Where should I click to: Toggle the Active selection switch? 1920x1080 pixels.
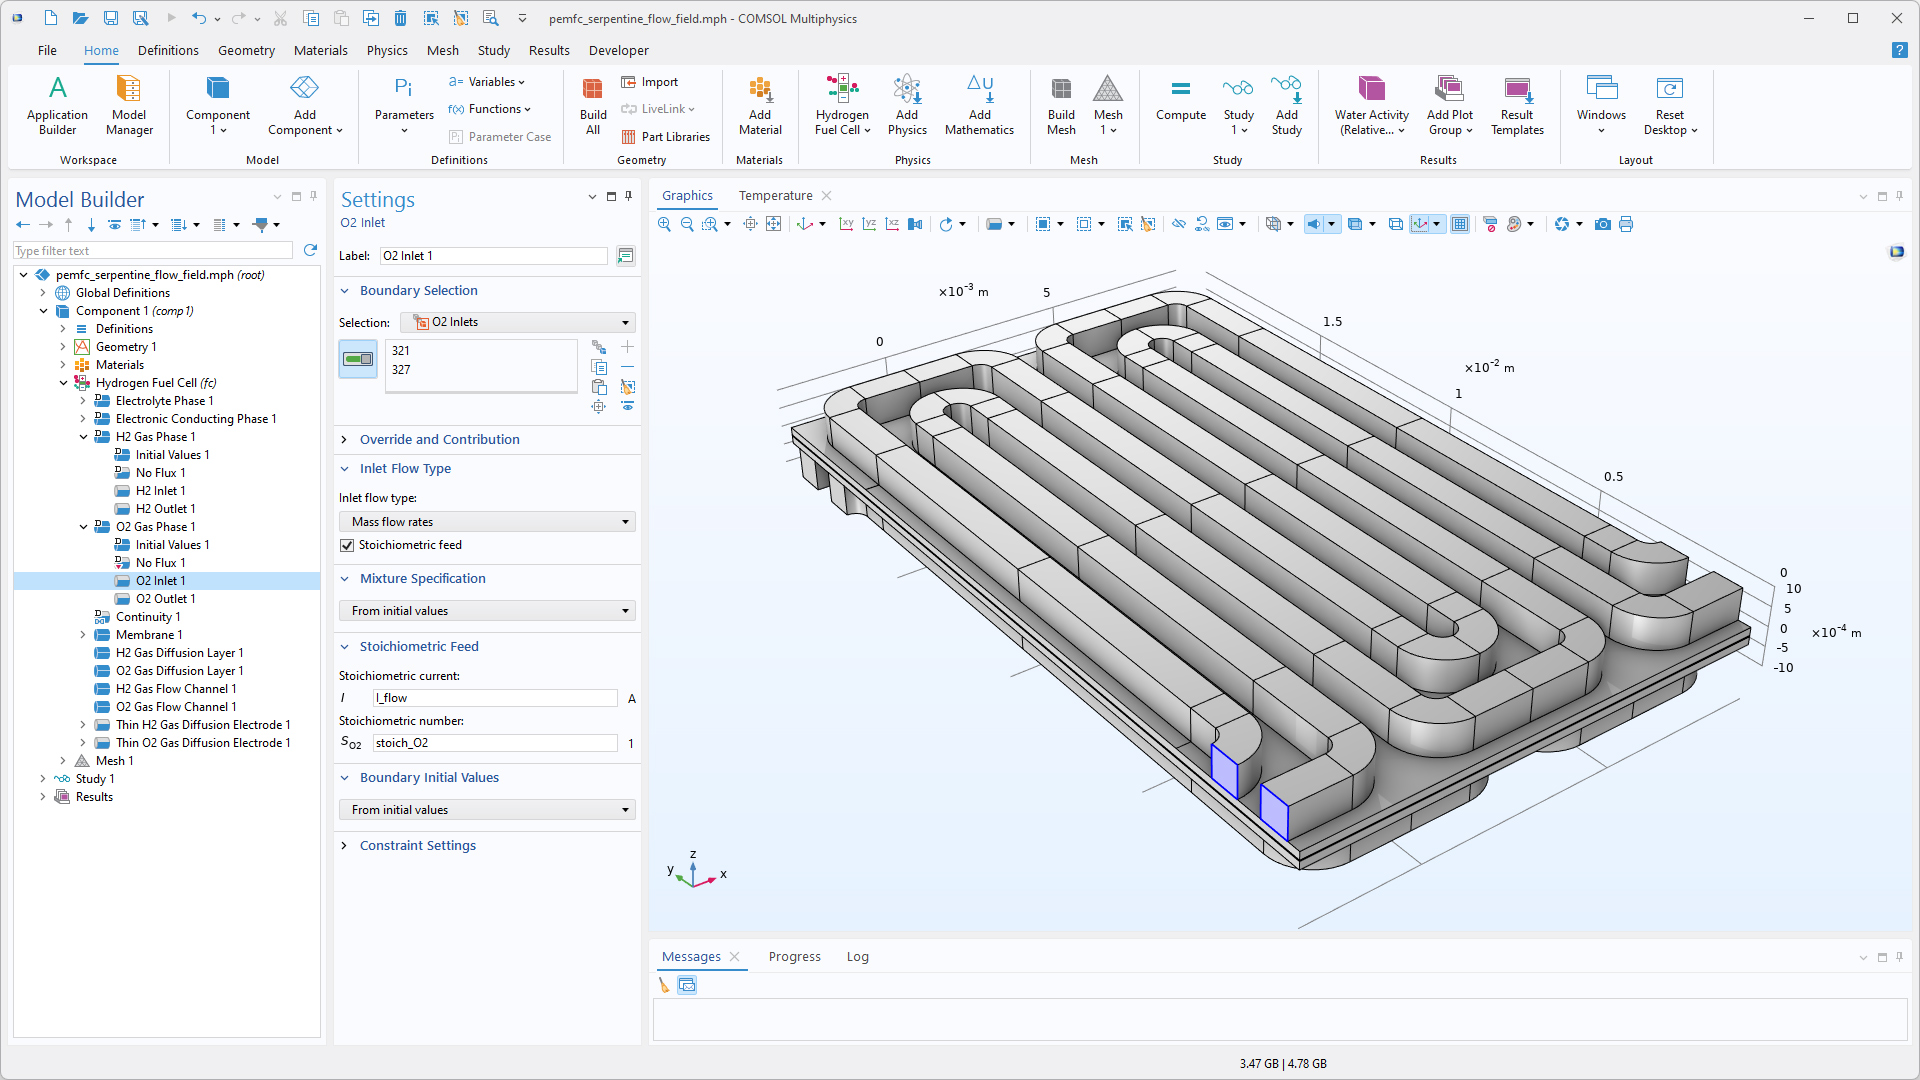pyautogui.click(x=358, y=359)
